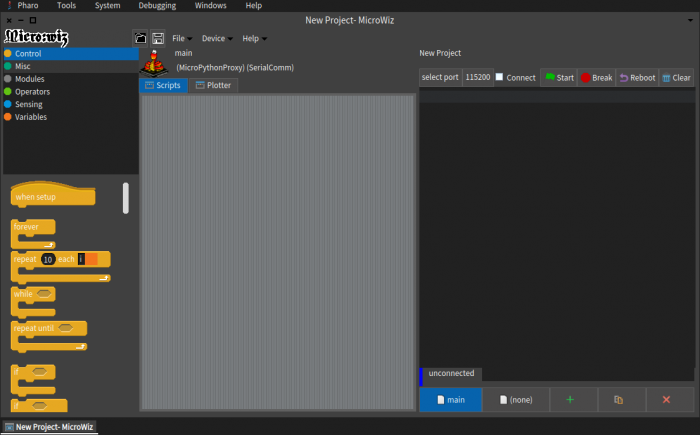Open the Tools menu
This screenshot has height=435, width=700.
[67, 6]
